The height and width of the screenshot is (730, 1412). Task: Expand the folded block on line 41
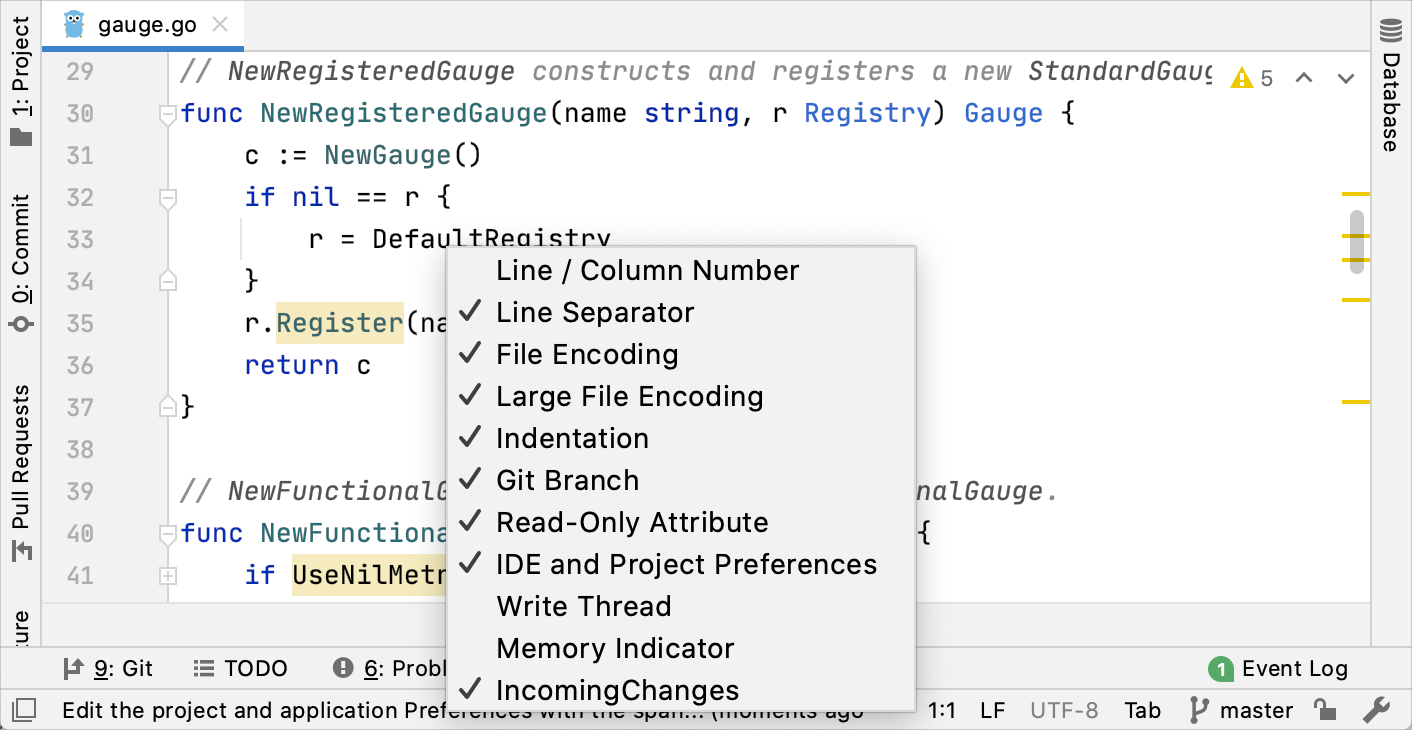coord(168,576)
